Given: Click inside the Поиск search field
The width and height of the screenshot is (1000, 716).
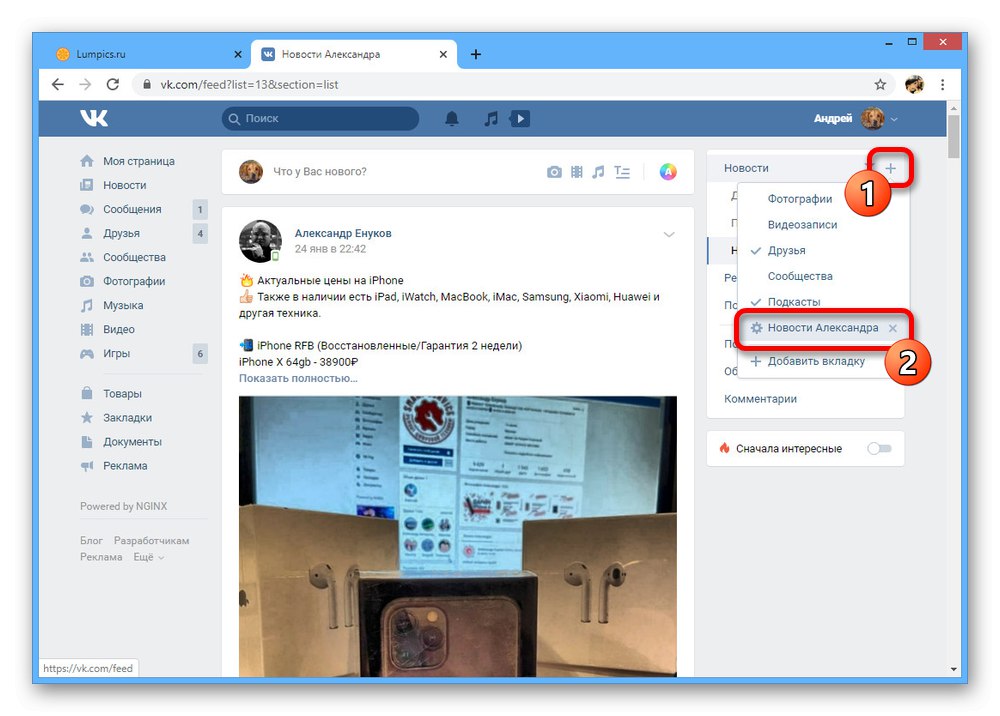Looking at the screenshot, I should tap(320, 118).
